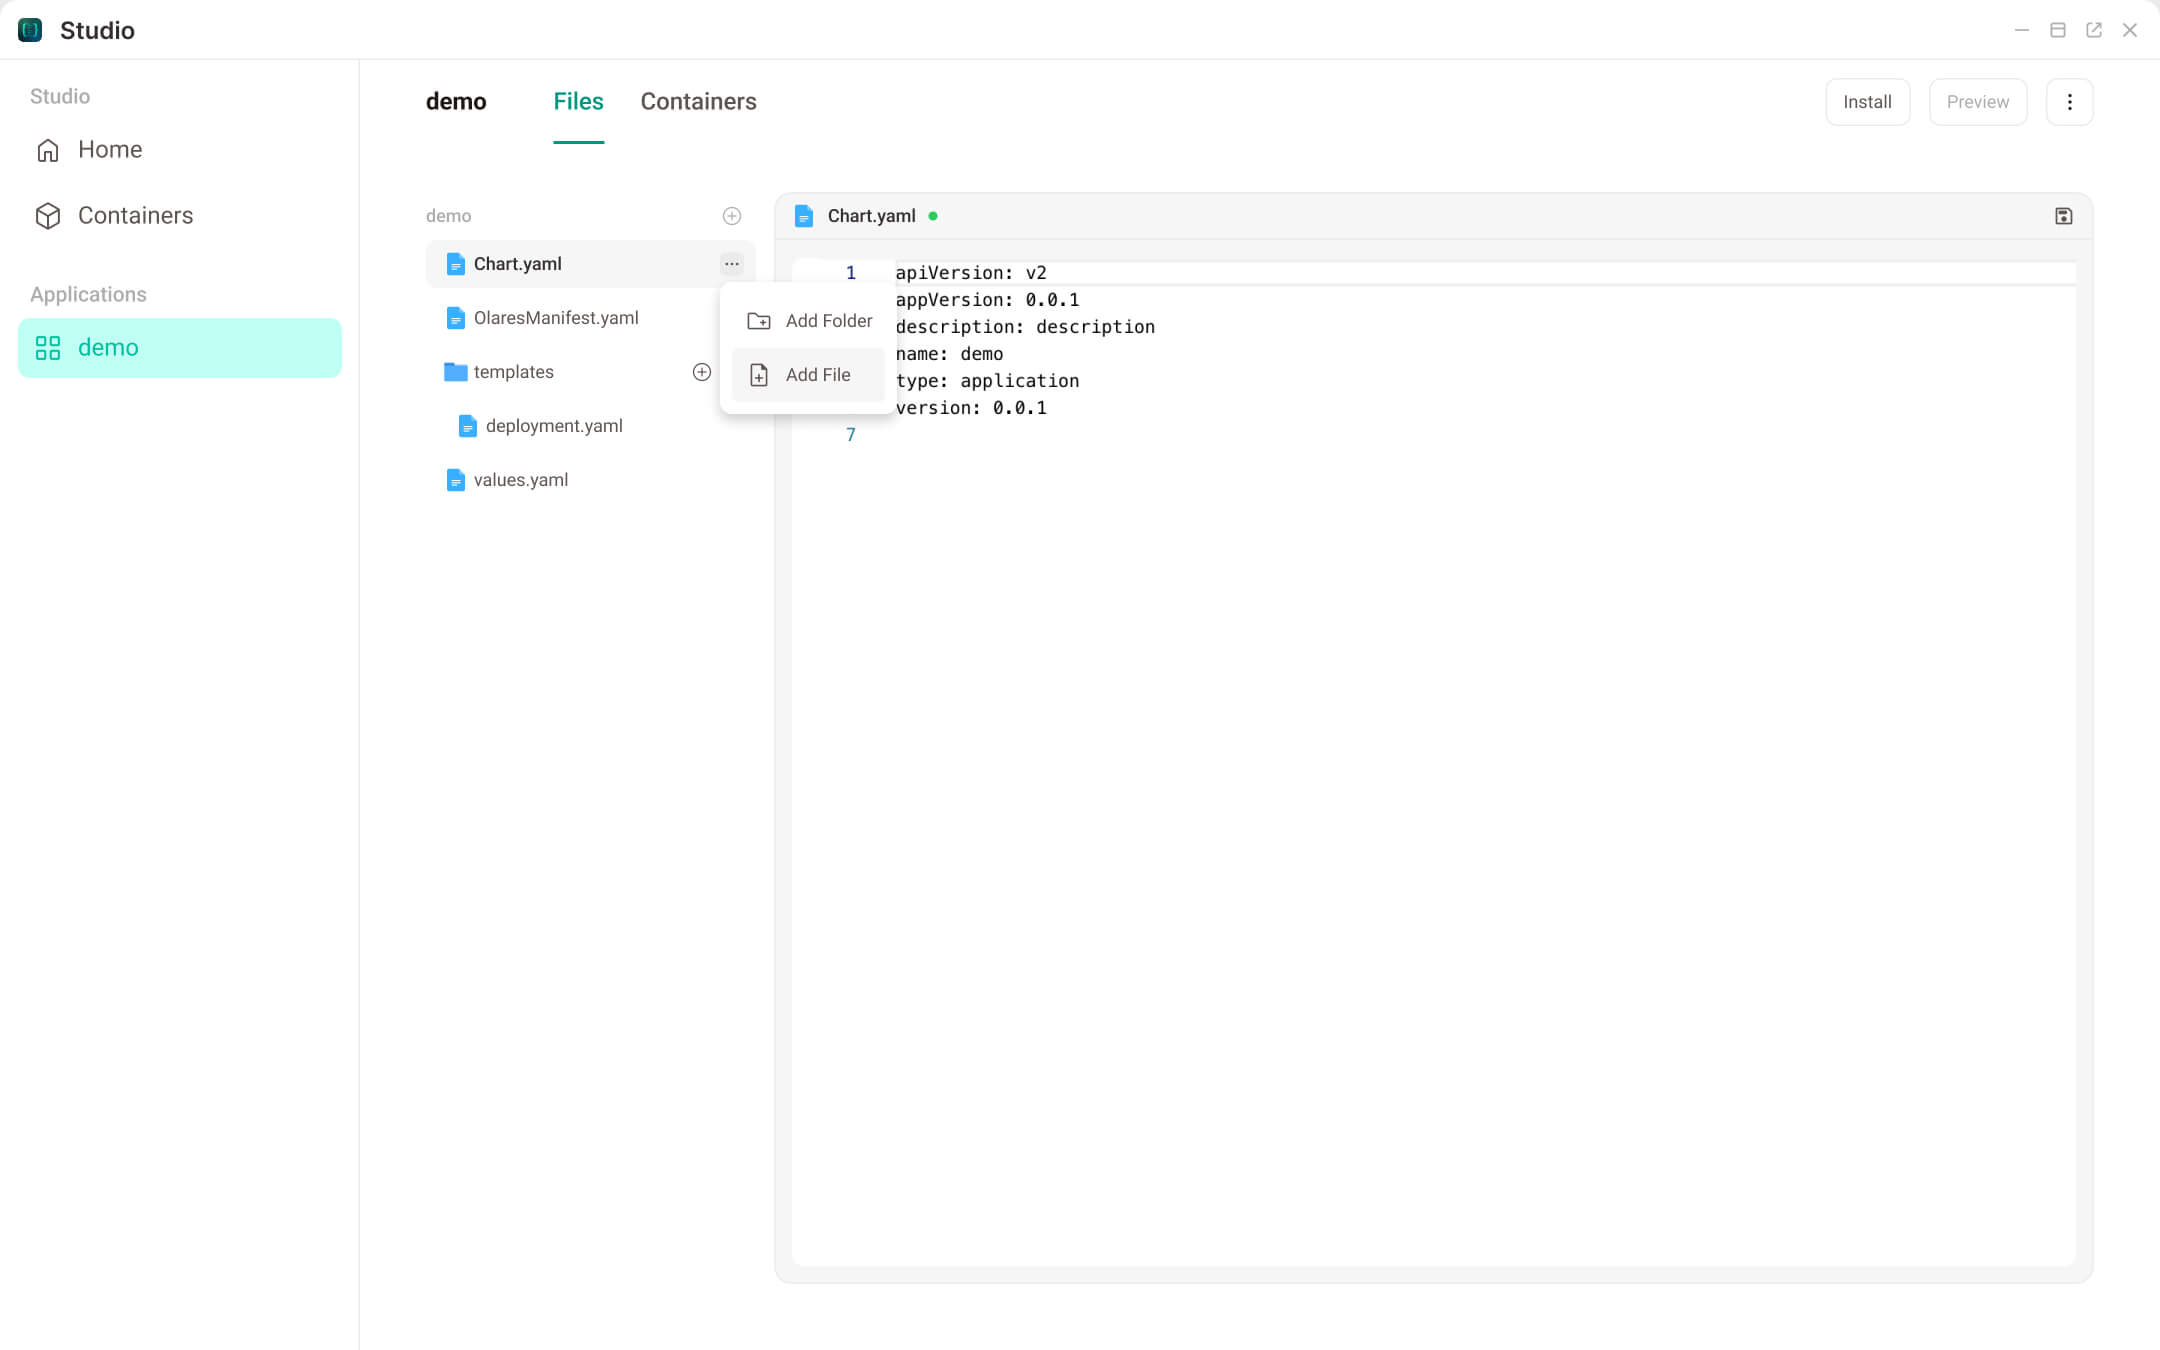The height and width of the screenshot is (1350, 2160).
Task: Click the Studio logo in title bar
Action: click(x=29, y=29)
